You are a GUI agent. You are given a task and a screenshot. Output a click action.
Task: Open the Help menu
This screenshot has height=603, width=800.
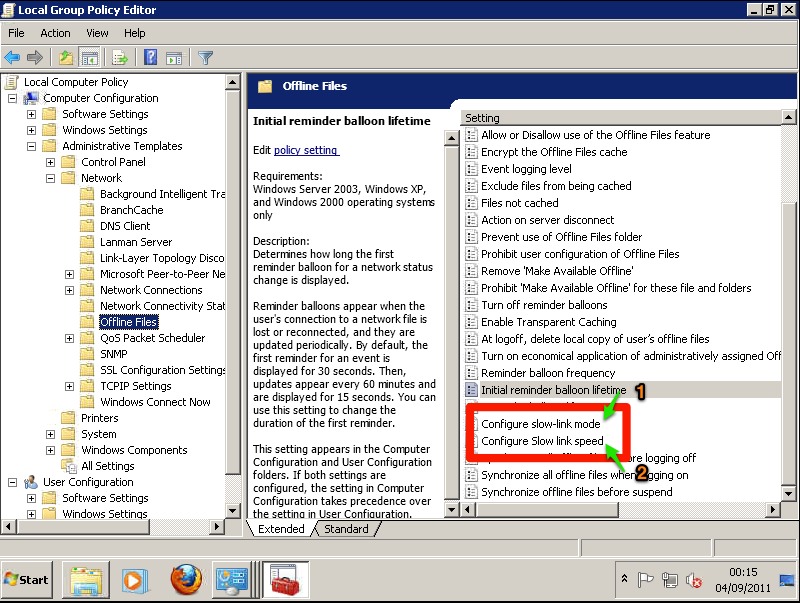point(135,33)
